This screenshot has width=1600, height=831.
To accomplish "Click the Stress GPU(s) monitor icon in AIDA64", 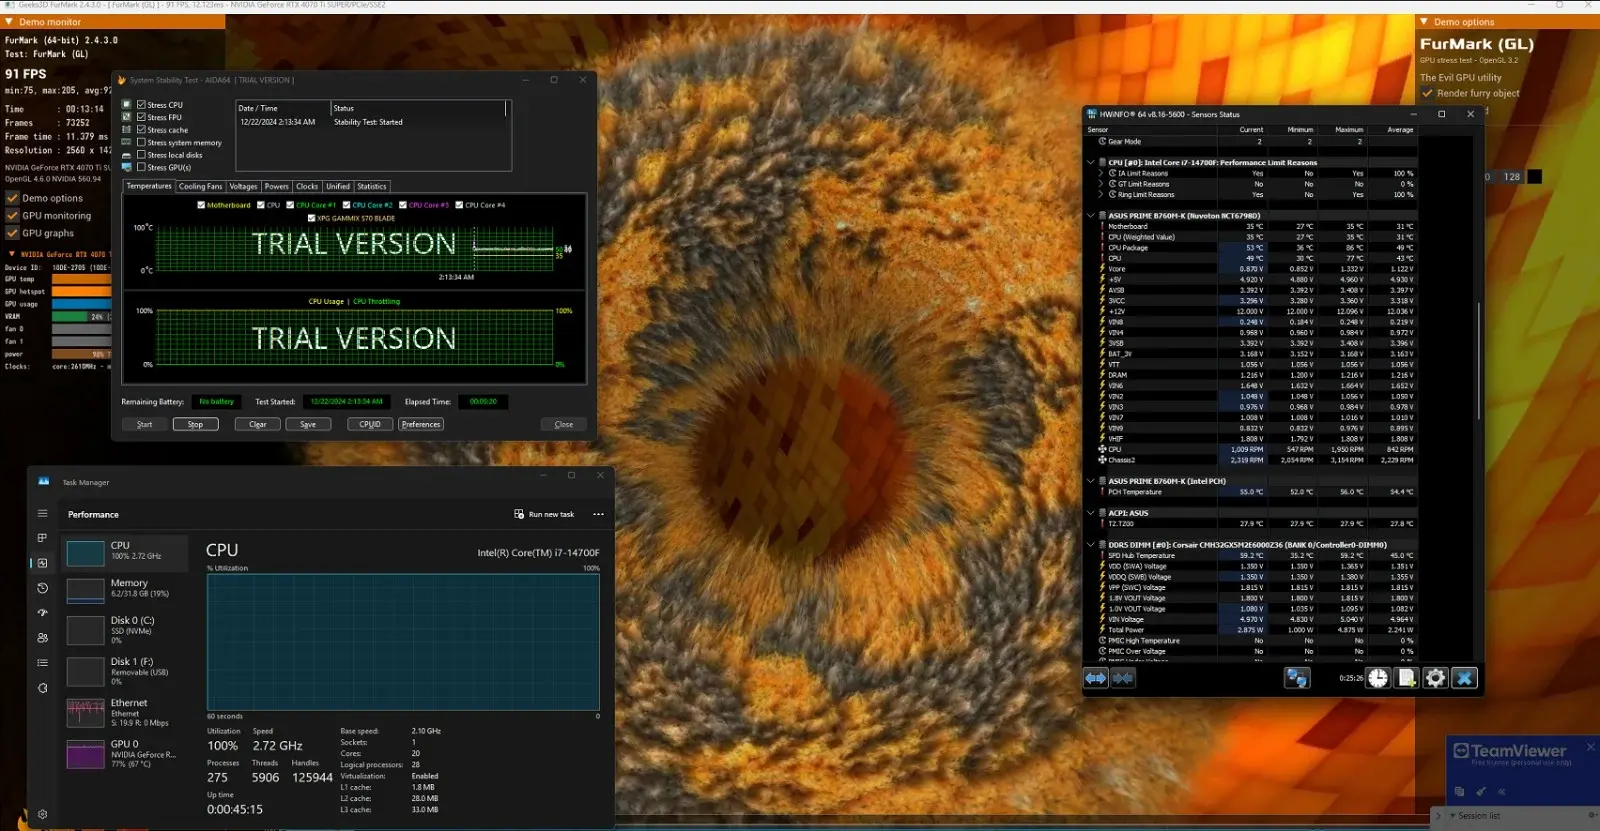I will (127, 167).
